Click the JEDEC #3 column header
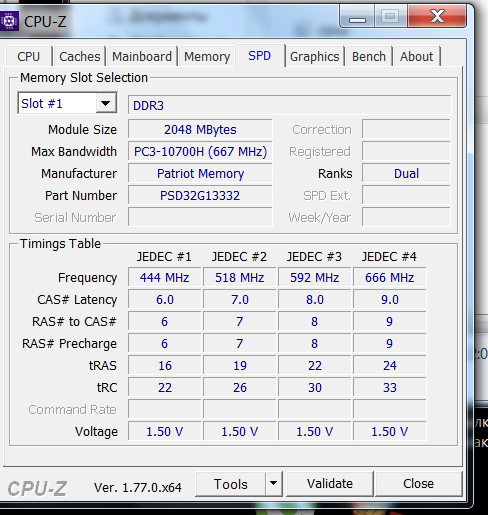488x515 pixels. pyautogui.click(x=314, y=257)
